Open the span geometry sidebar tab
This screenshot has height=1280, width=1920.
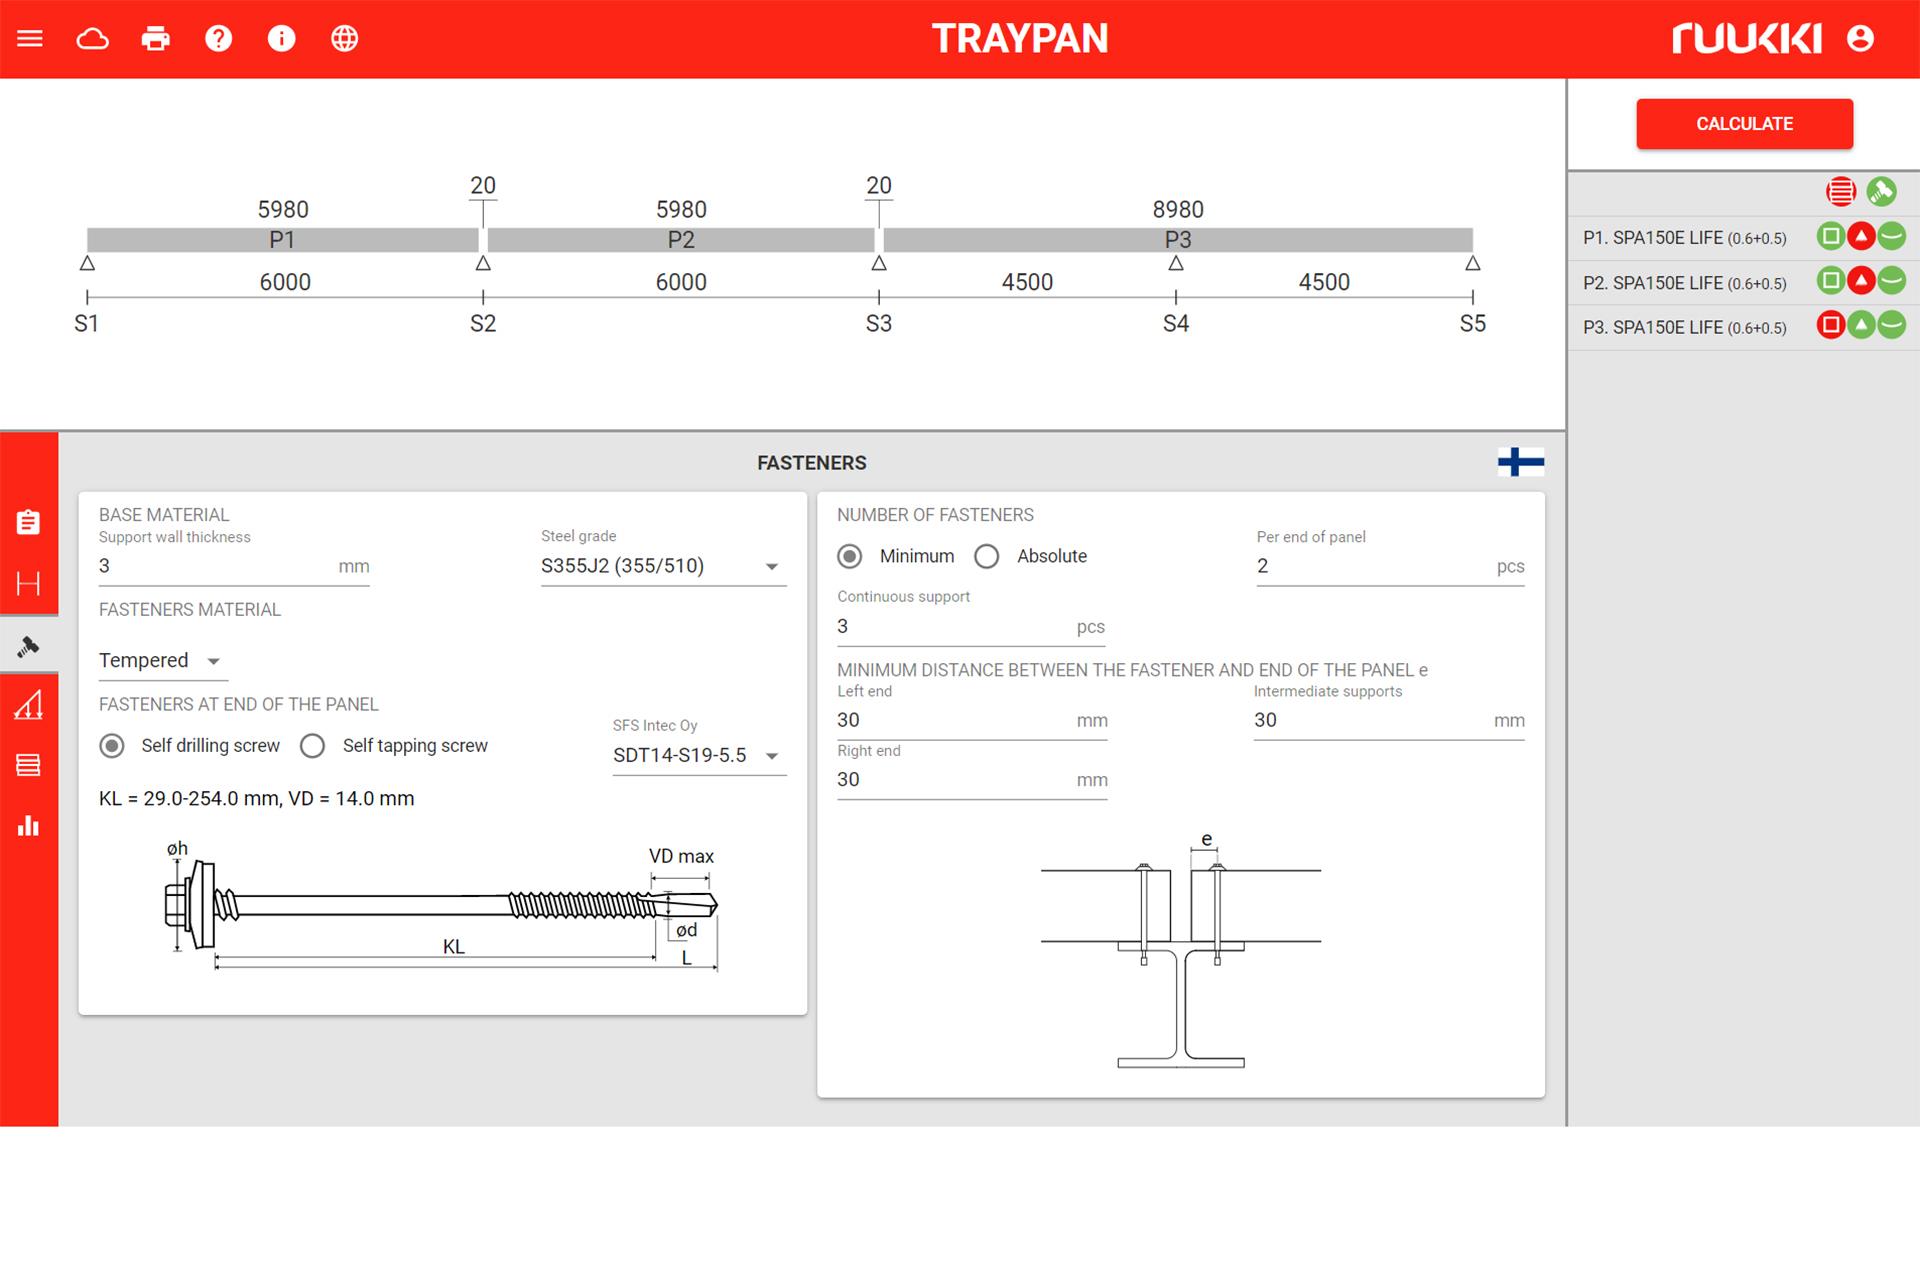coord(28,584)
